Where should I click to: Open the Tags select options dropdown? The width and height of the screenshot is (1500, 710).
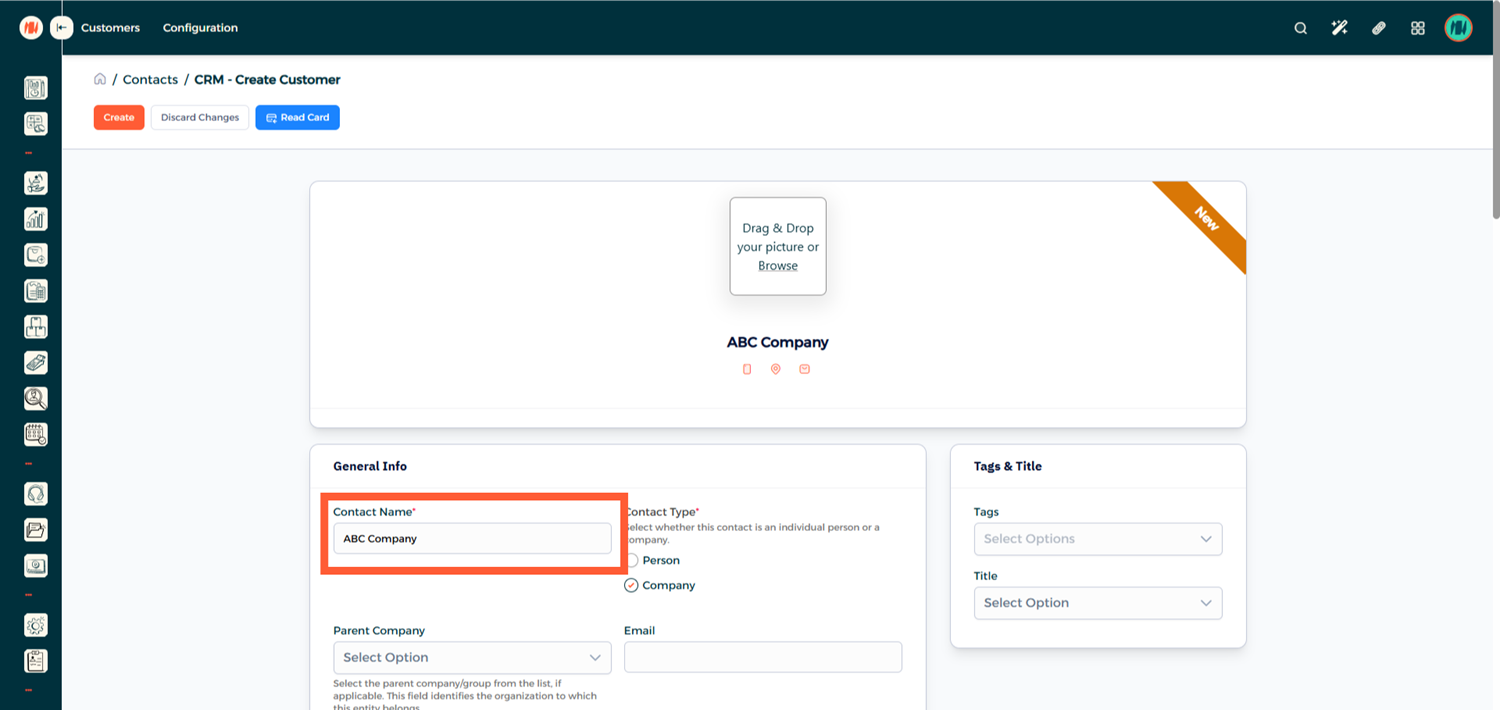click(x=1097, y=539)
